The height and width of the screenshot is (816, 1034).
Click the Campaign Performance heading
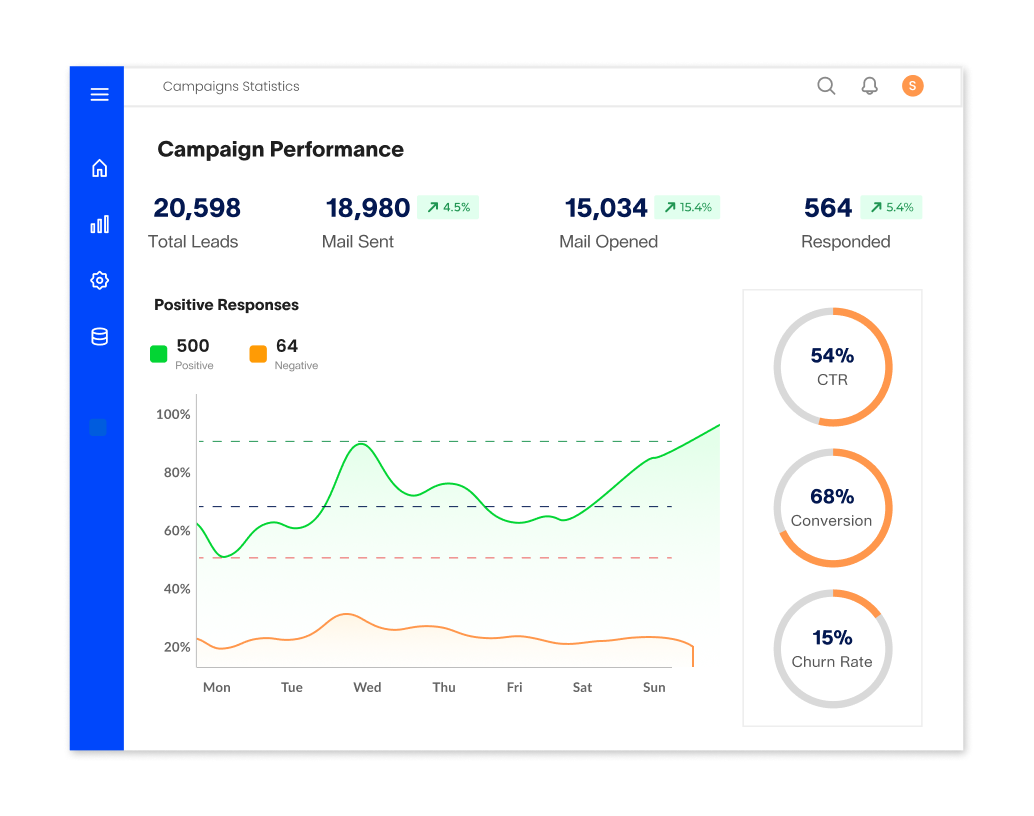click(280, 150)
